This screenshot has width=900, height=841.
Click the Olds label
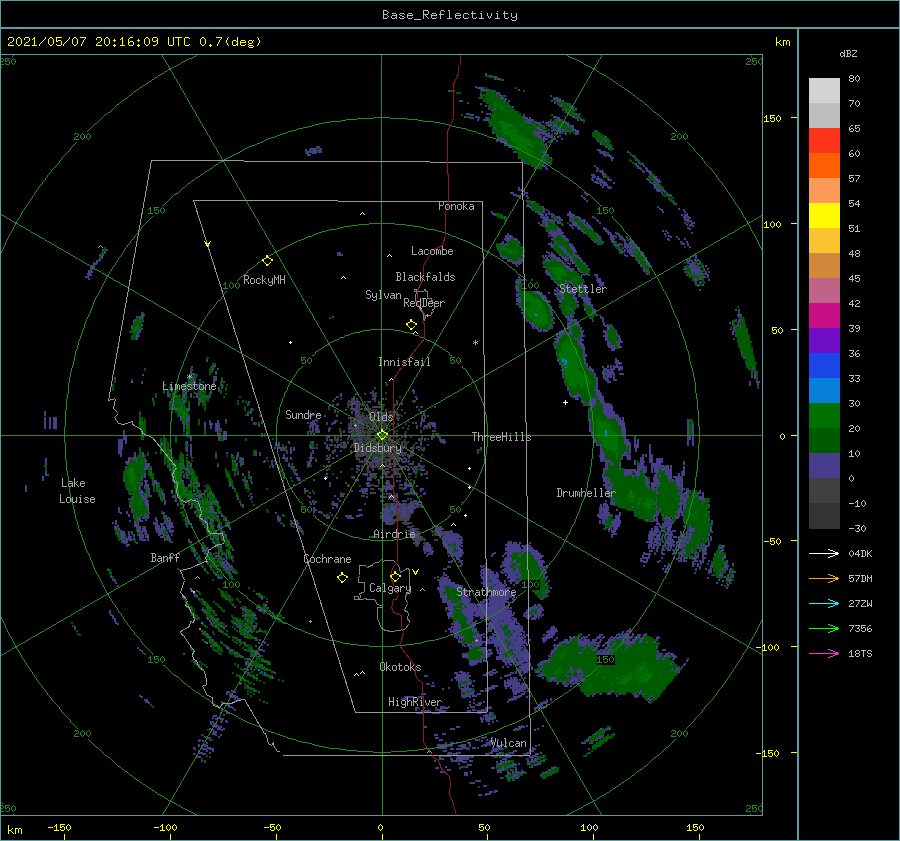[x=381, y=417]
